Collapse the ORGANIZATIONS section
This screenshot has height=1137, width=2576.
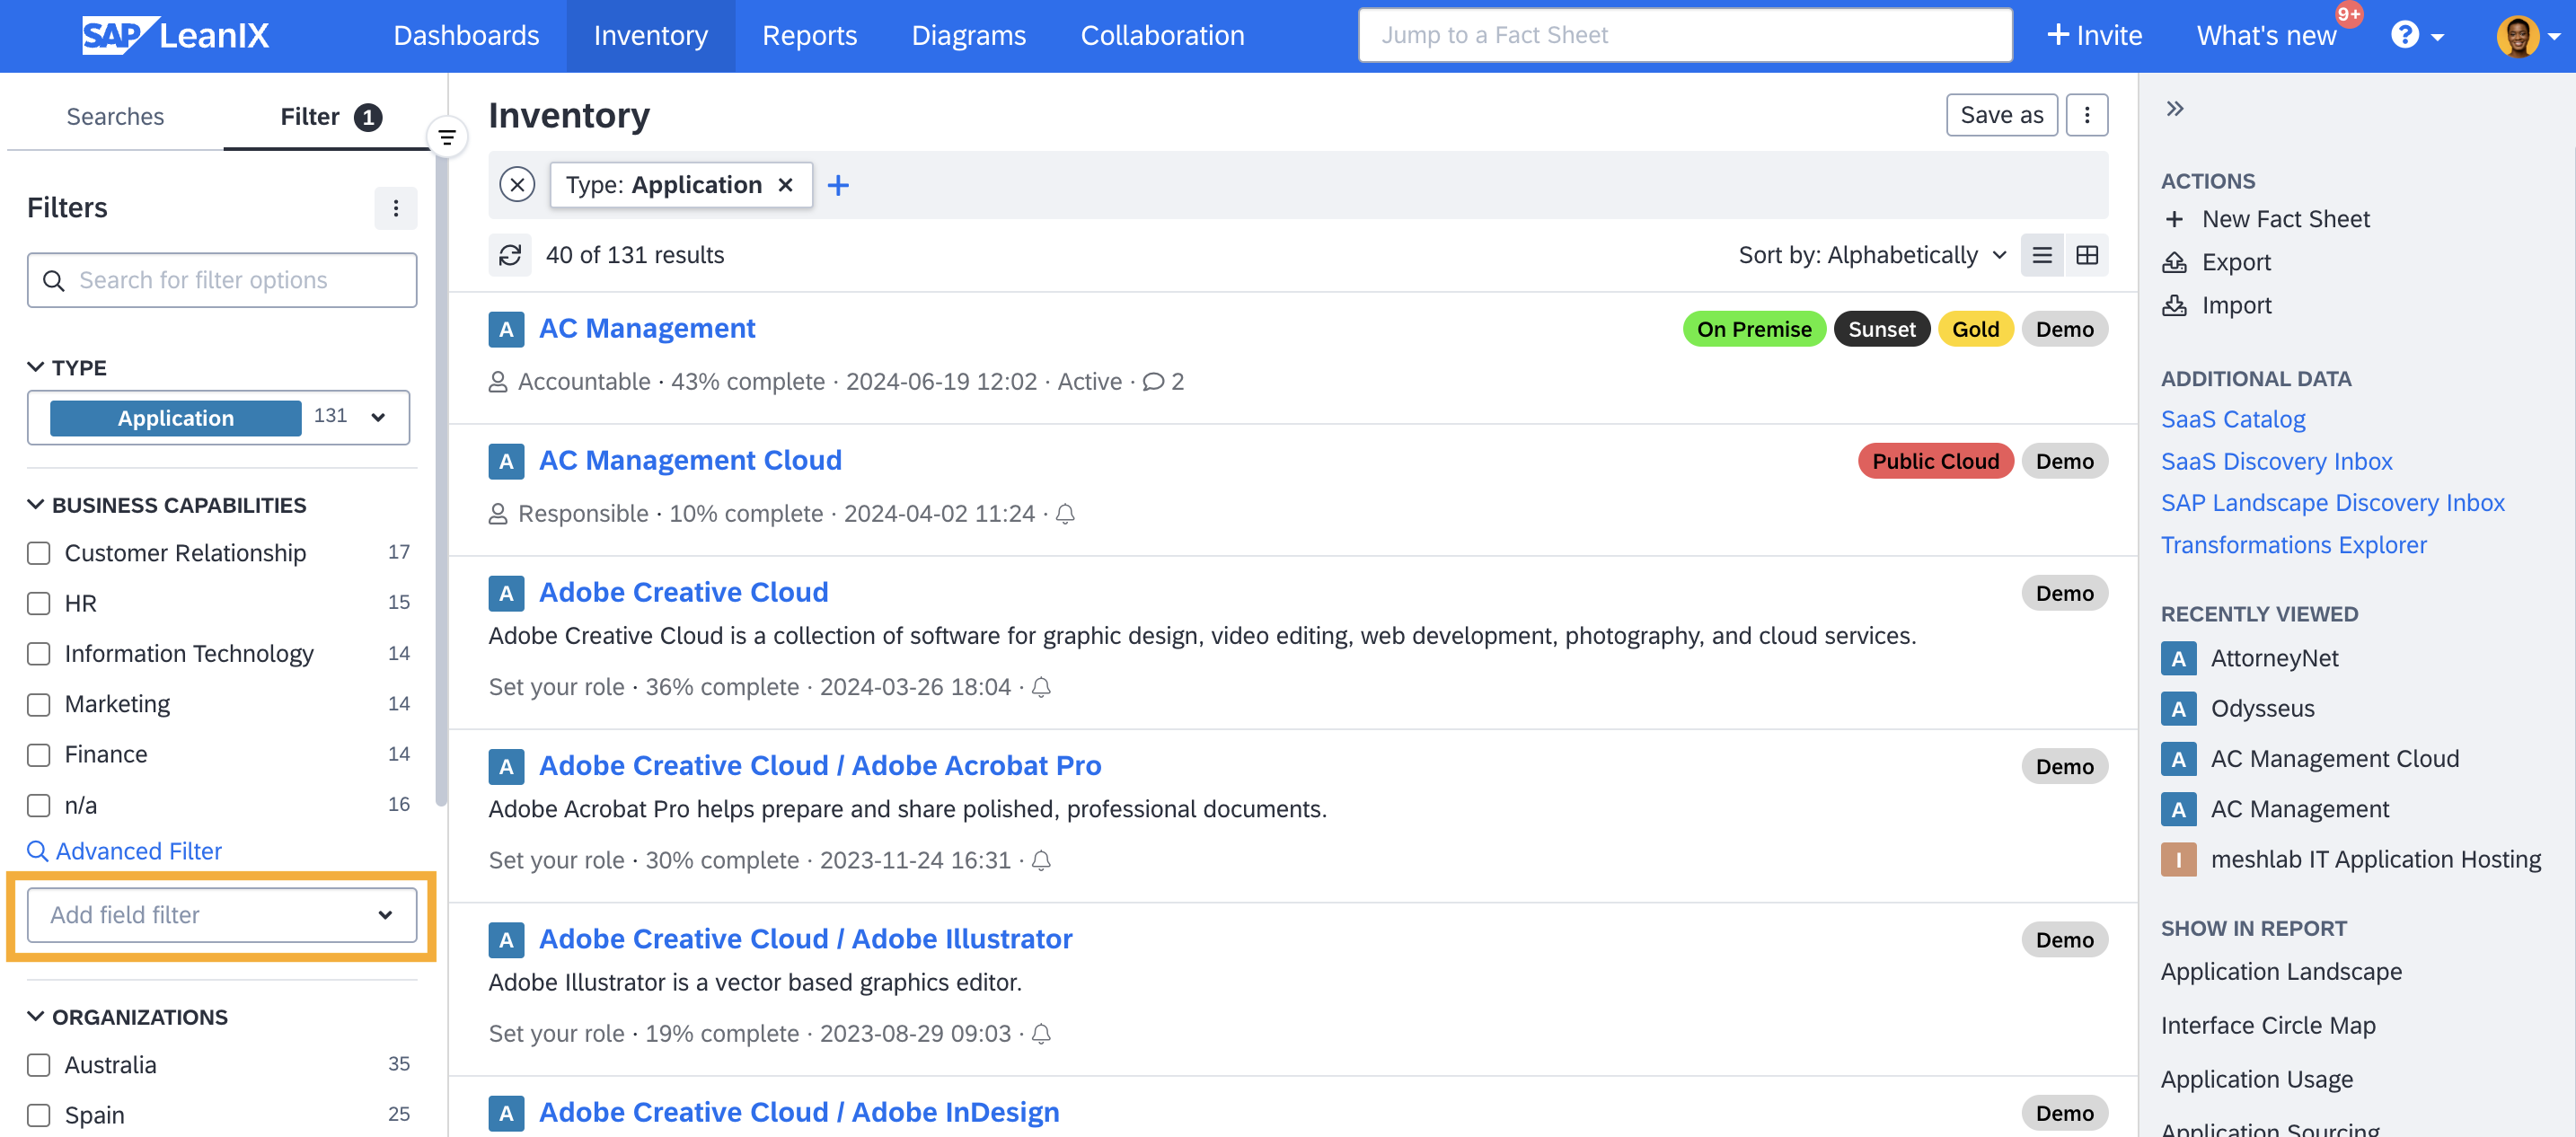(35, 1016)
